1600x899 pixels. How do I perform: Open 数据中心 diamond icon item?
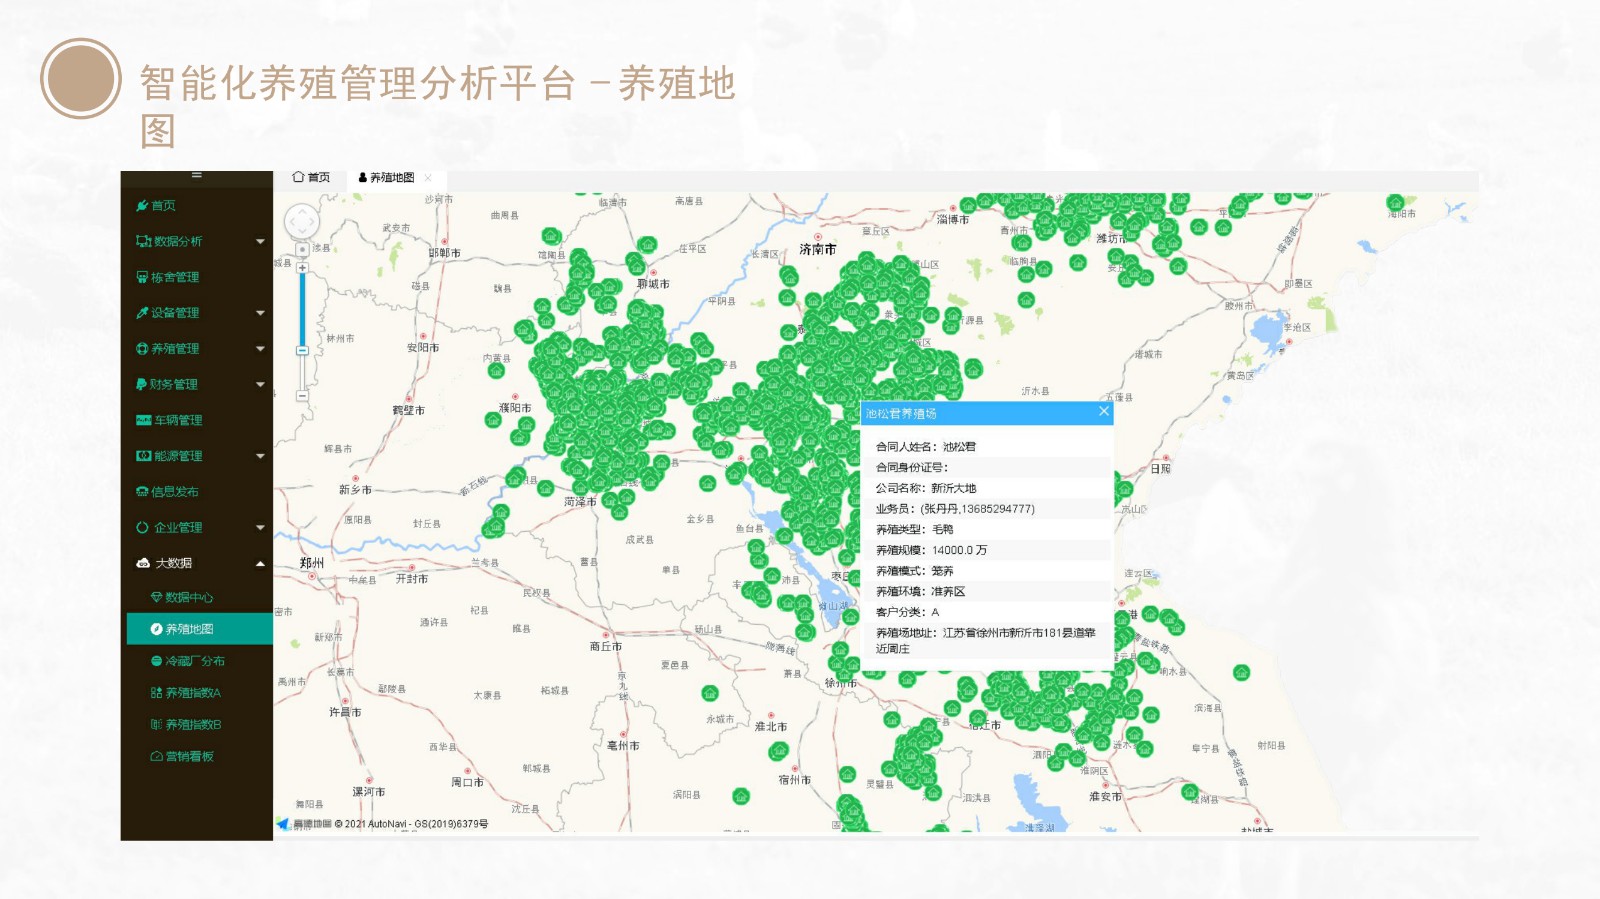pos(156,598)
